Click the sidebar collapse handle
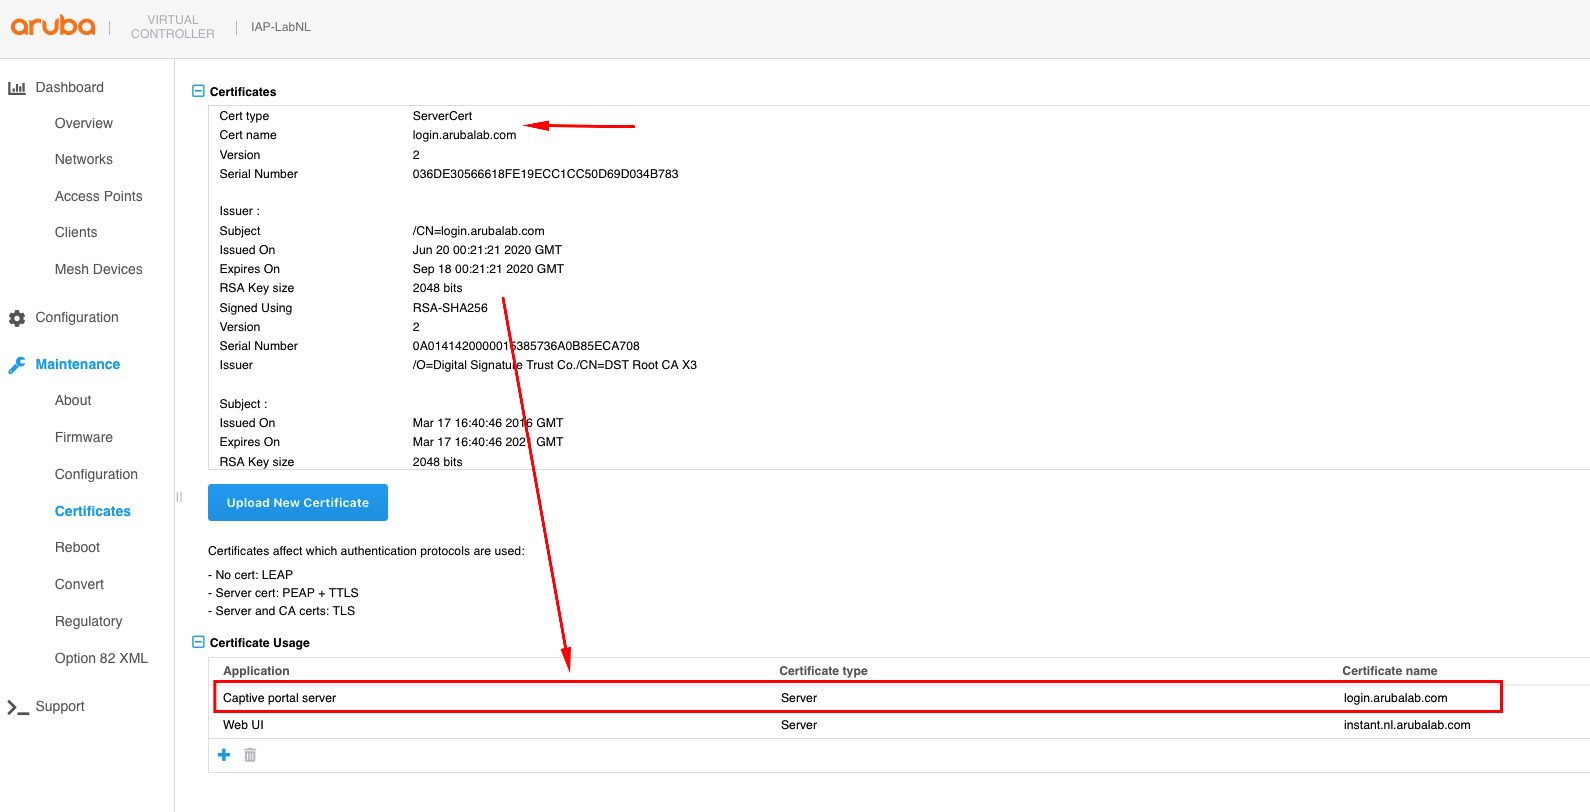1590x812 pixels. (x=179, y=496)
